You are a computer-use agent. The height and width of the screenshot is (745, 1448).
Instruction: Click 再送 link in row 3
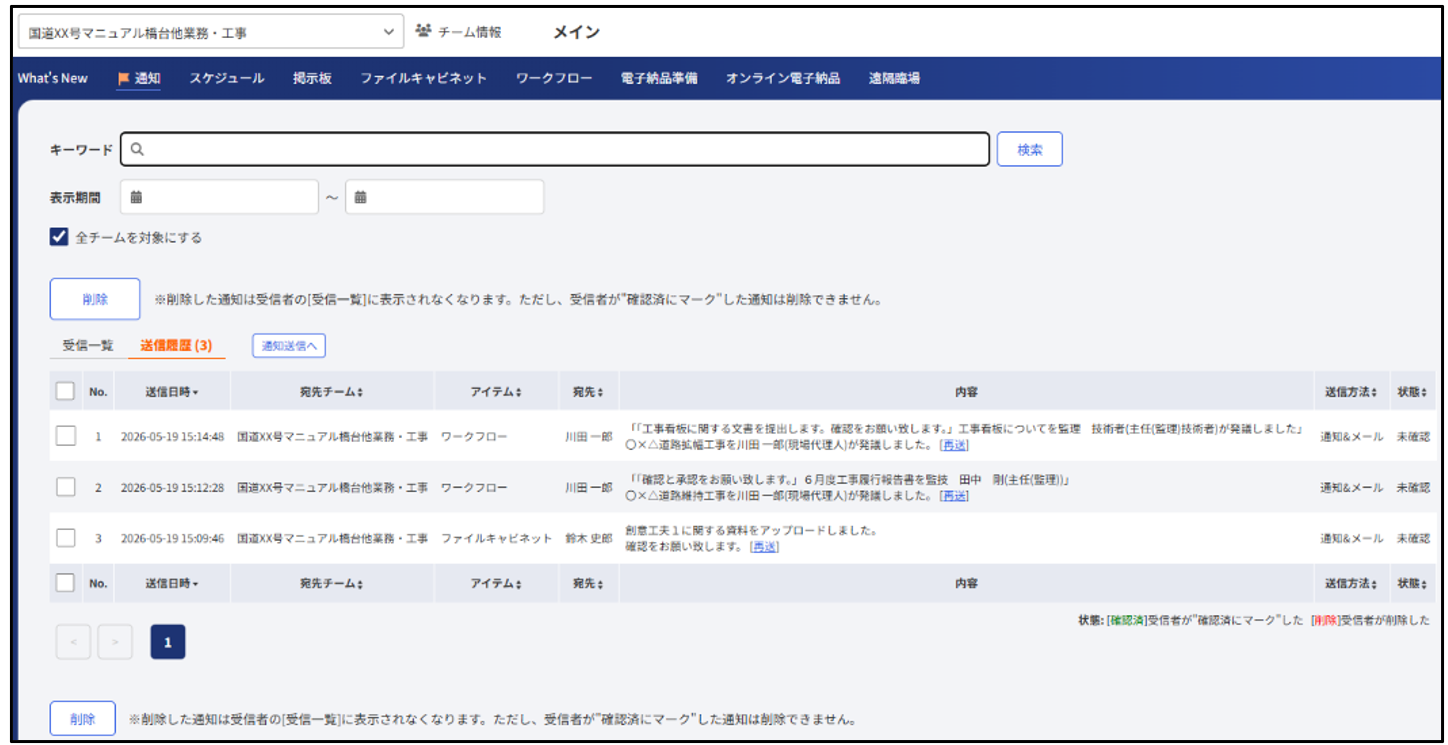click(x=765, y=547)
